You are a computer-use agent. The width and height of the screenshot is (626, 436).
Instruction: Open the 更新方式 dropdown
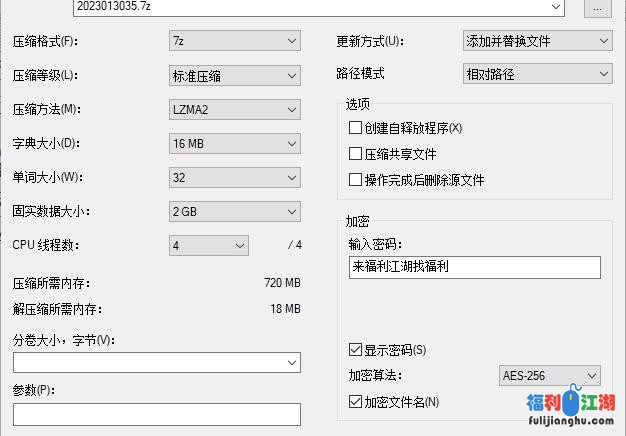536,41
